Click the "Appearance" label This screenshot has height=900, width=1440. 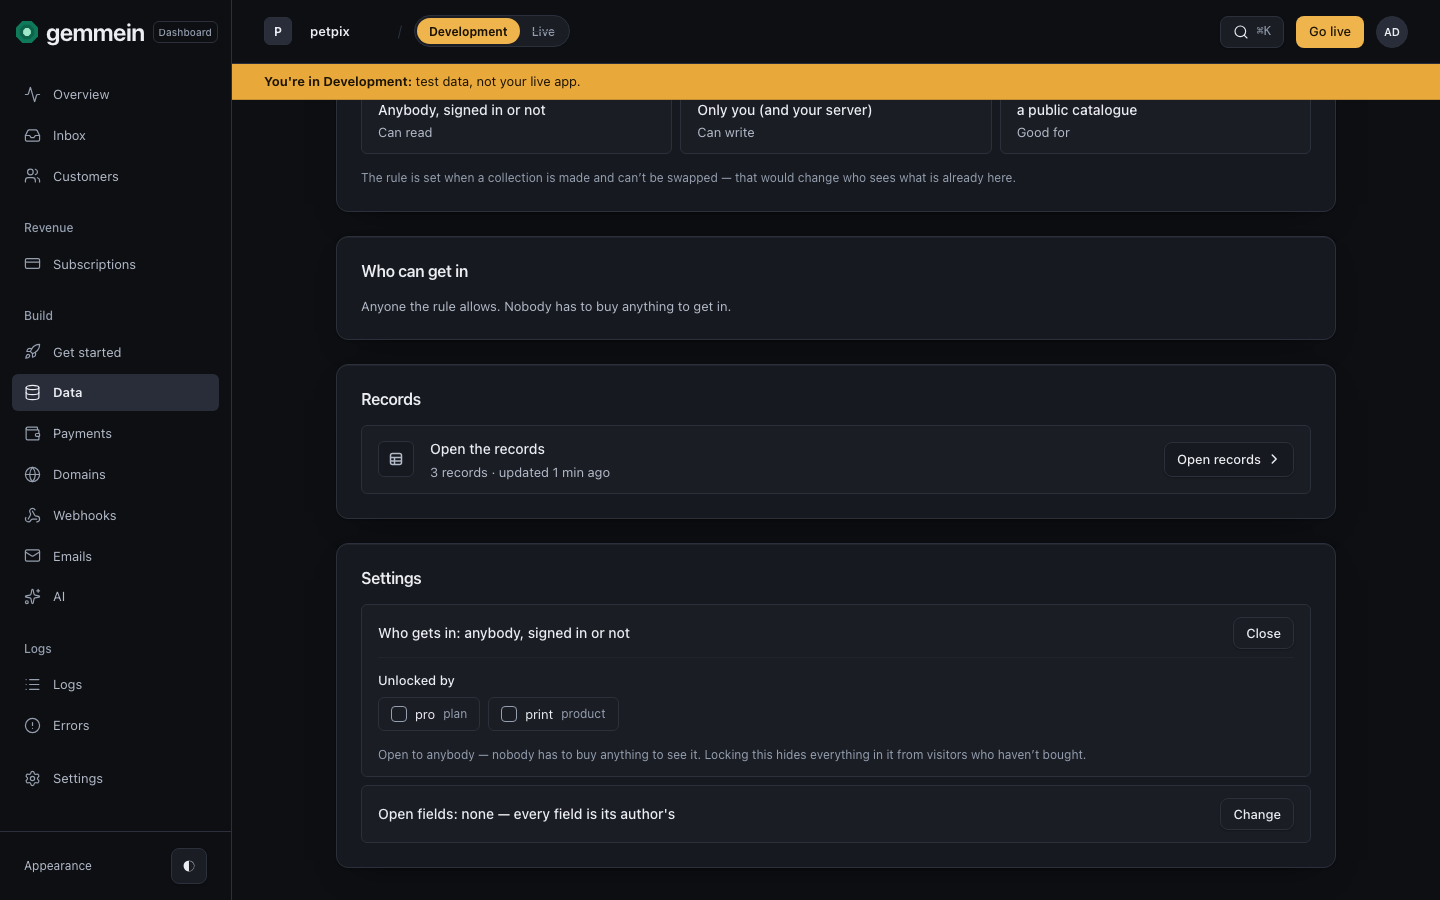pos(58,866)
